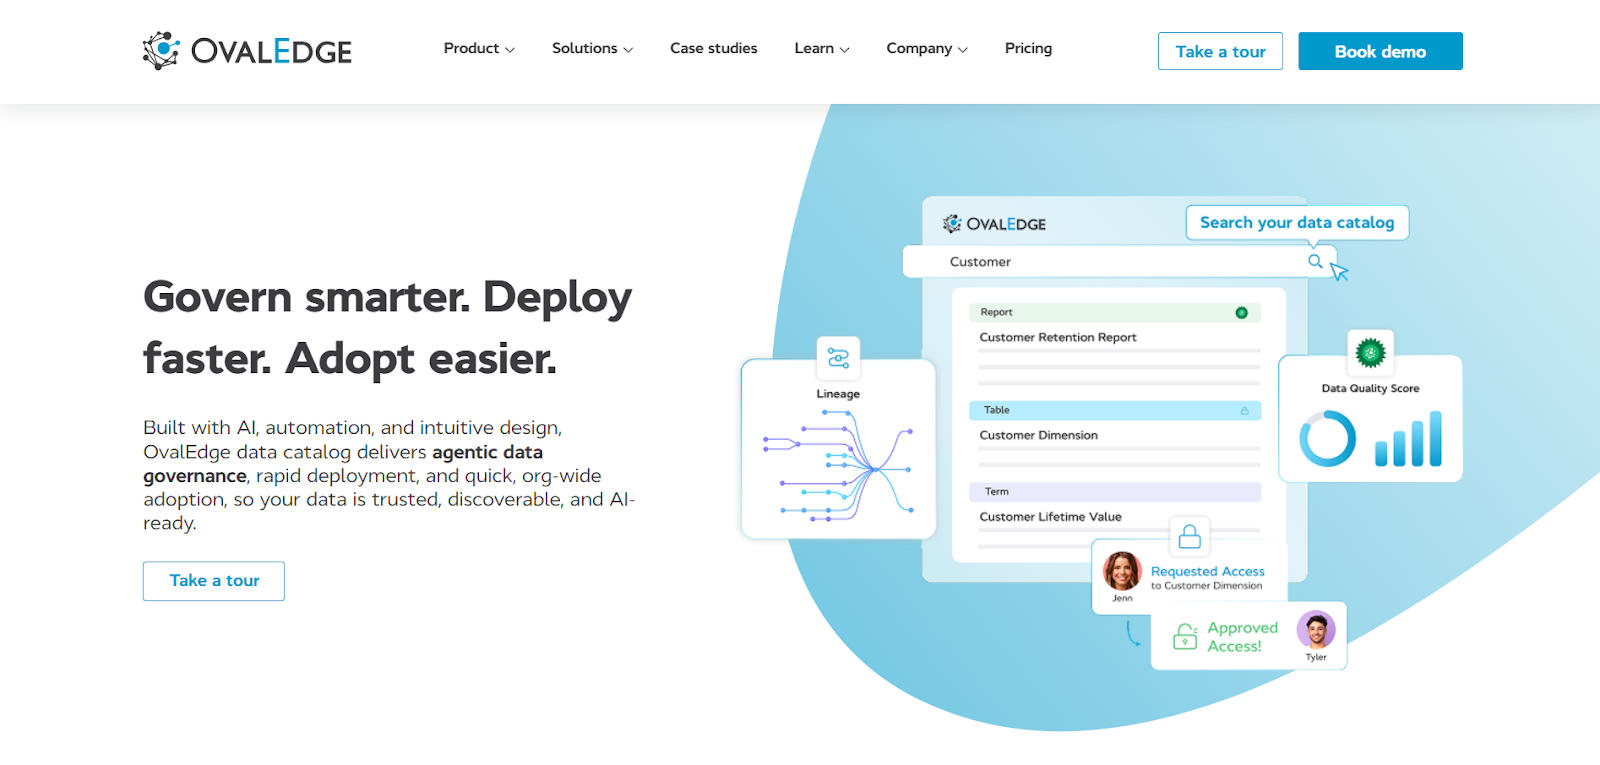Screen dimensions: 1600x765
Task: Open the Pricing page
Action: 1028,48
